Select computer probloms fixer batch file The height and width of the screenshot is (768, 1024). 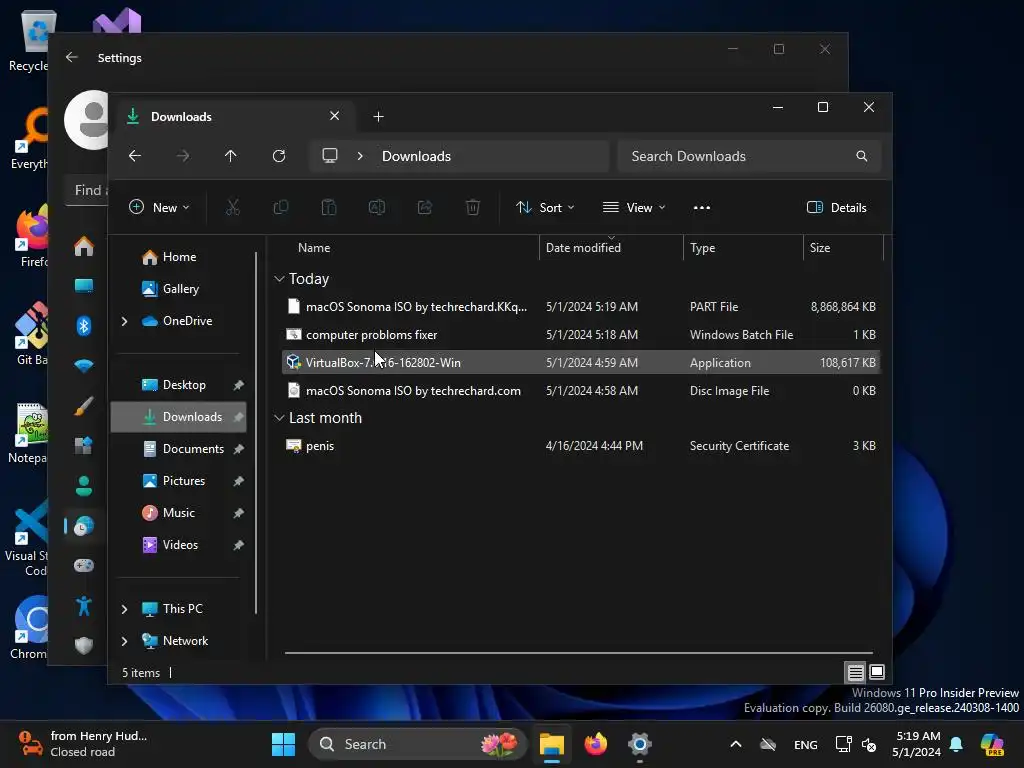tap(581, 334)
